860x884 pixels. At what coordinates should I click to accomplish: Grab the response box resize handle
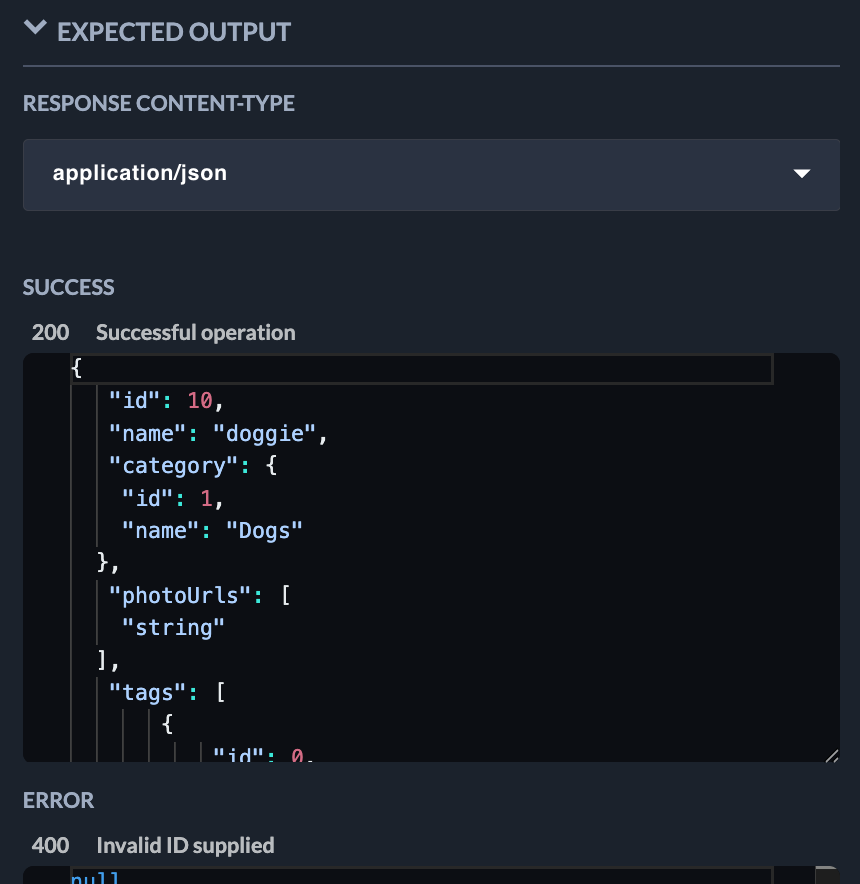coord(831,756)
